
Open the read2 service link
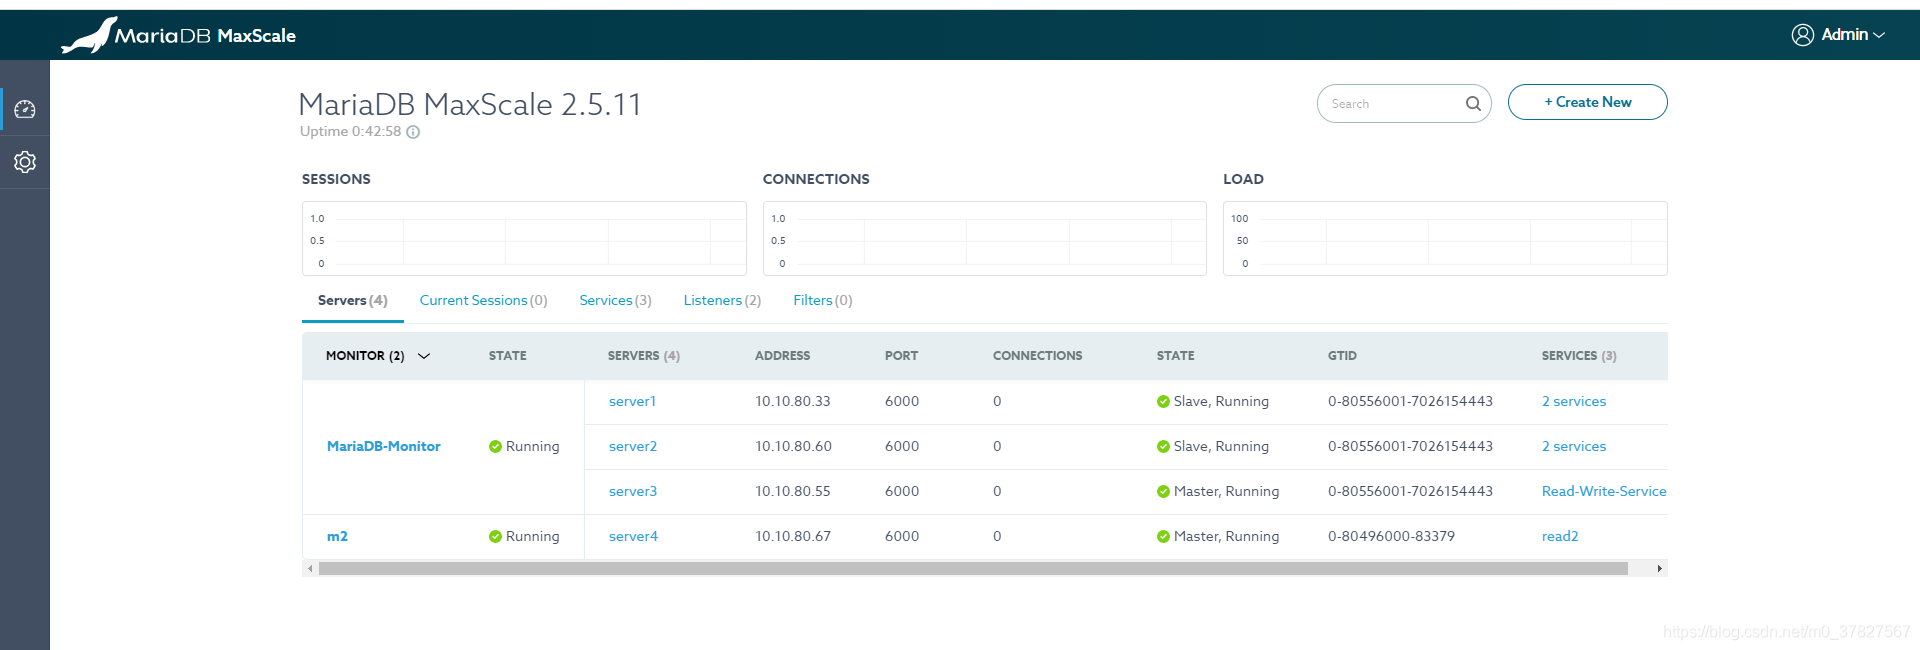coord(1559,537)
